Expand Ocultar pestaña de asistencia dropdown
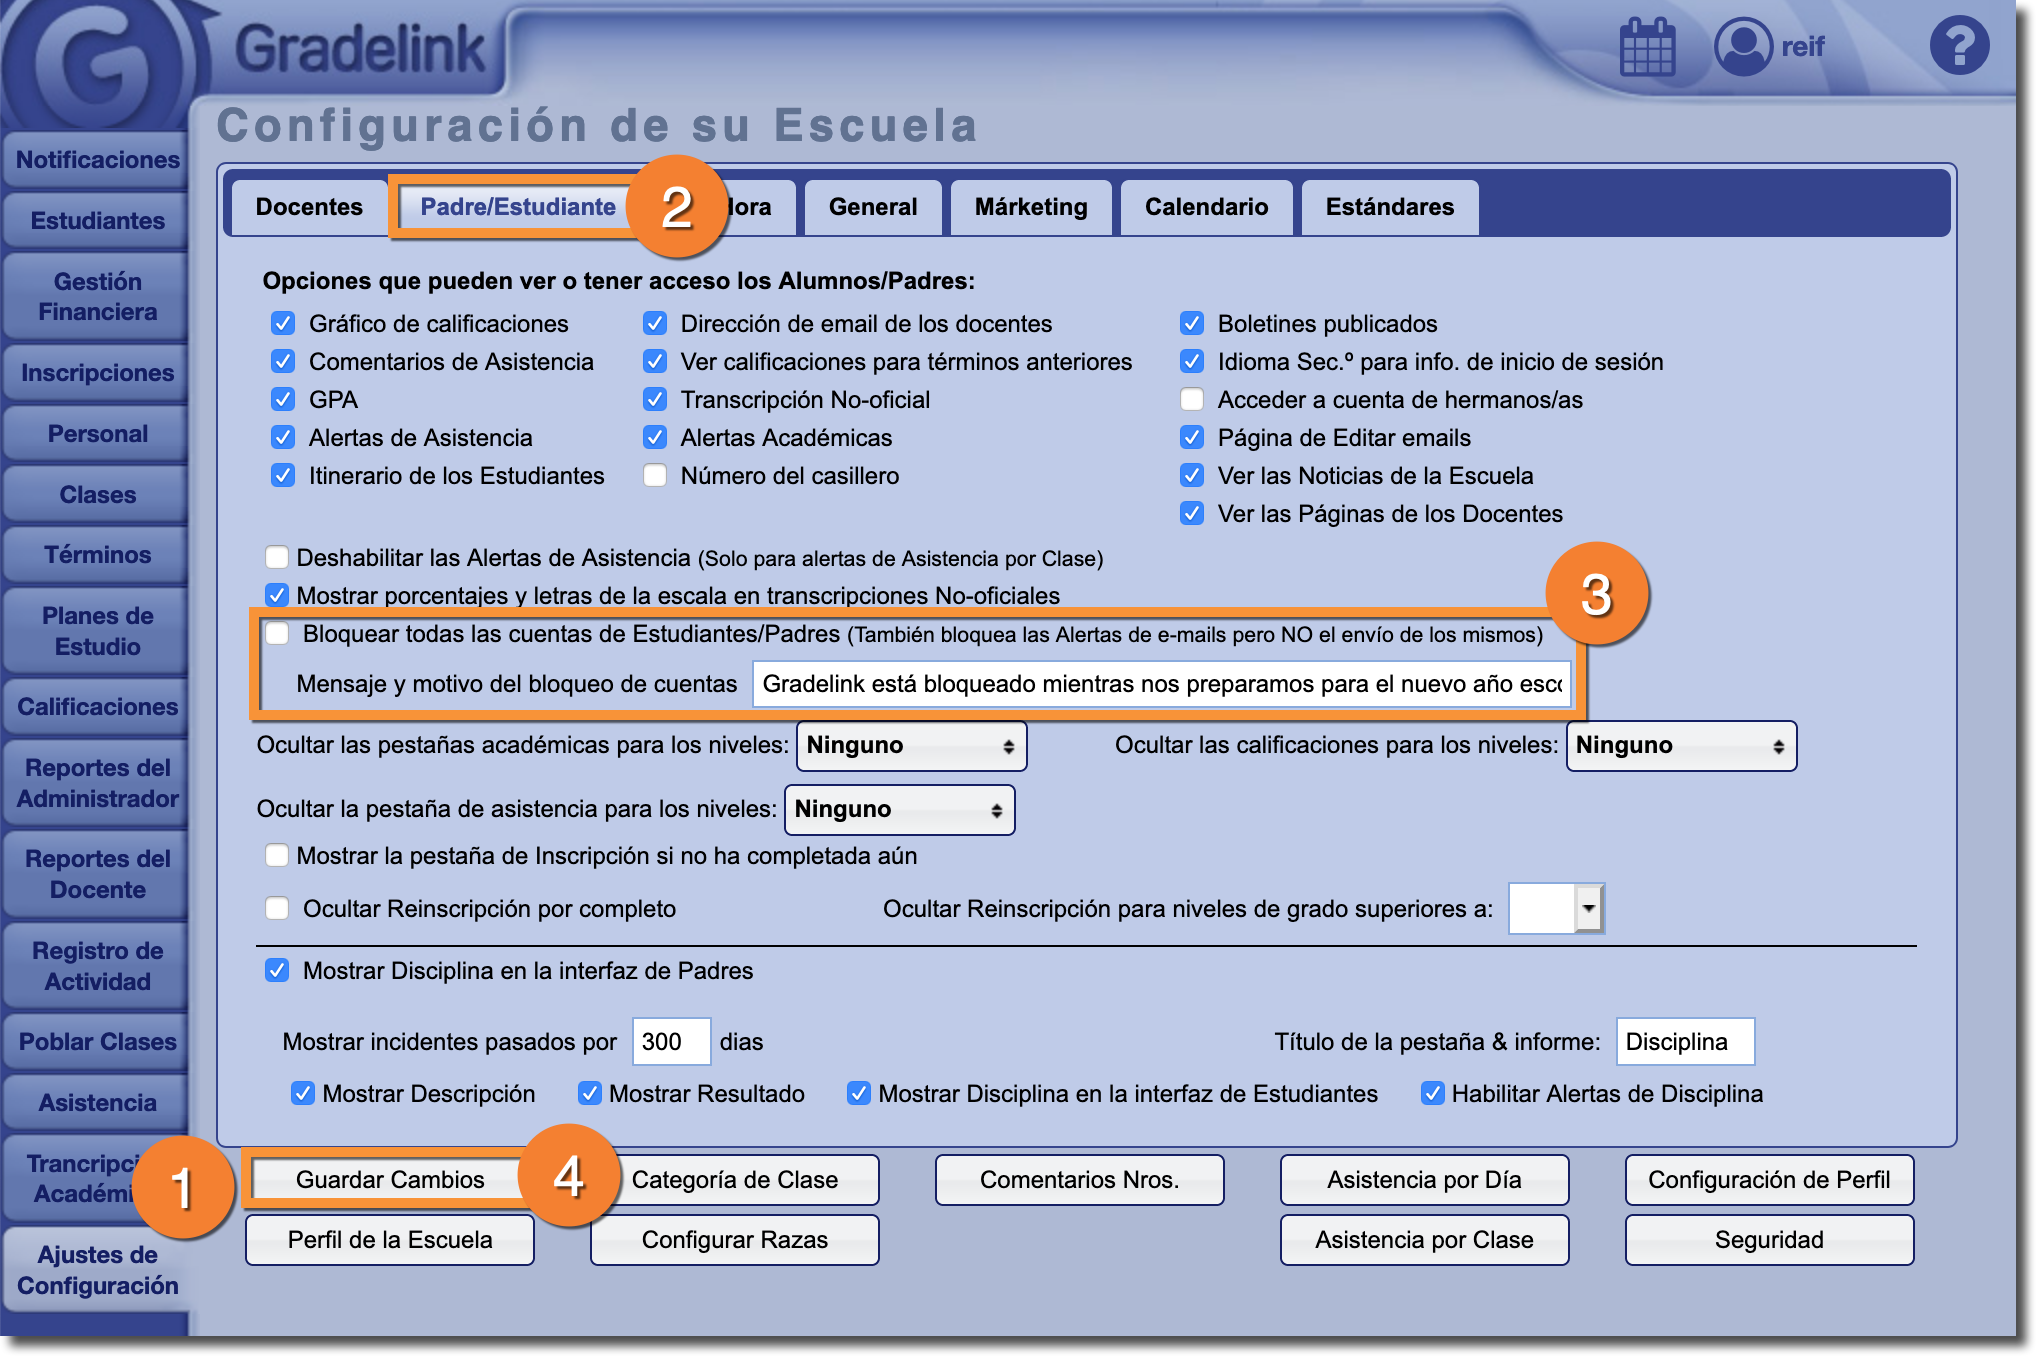The width and height of the screenshot is (2036, 1356). (899, 810)
